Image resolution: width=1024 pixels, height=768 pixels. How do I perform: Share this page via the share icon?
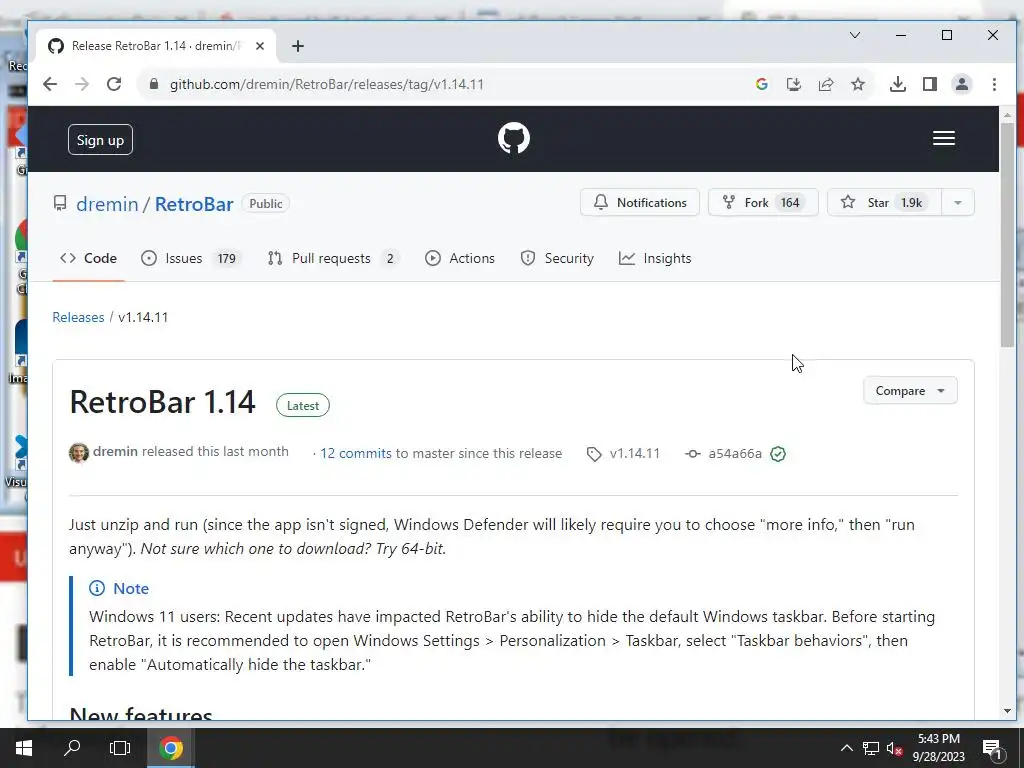coord(826,84)
